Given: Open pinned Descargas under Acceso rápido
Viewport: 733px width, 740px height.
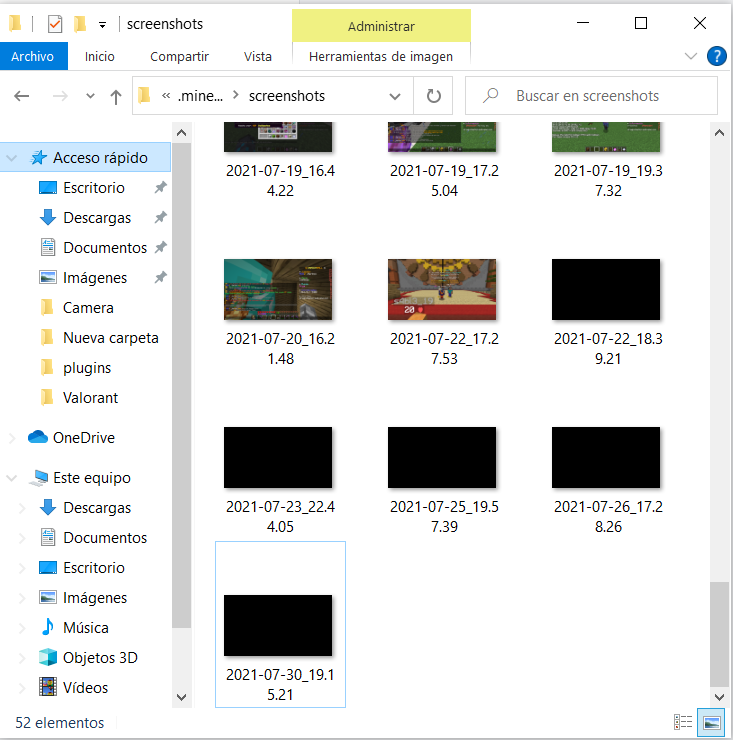Looking at the screenshot, I should coord(97,218).
